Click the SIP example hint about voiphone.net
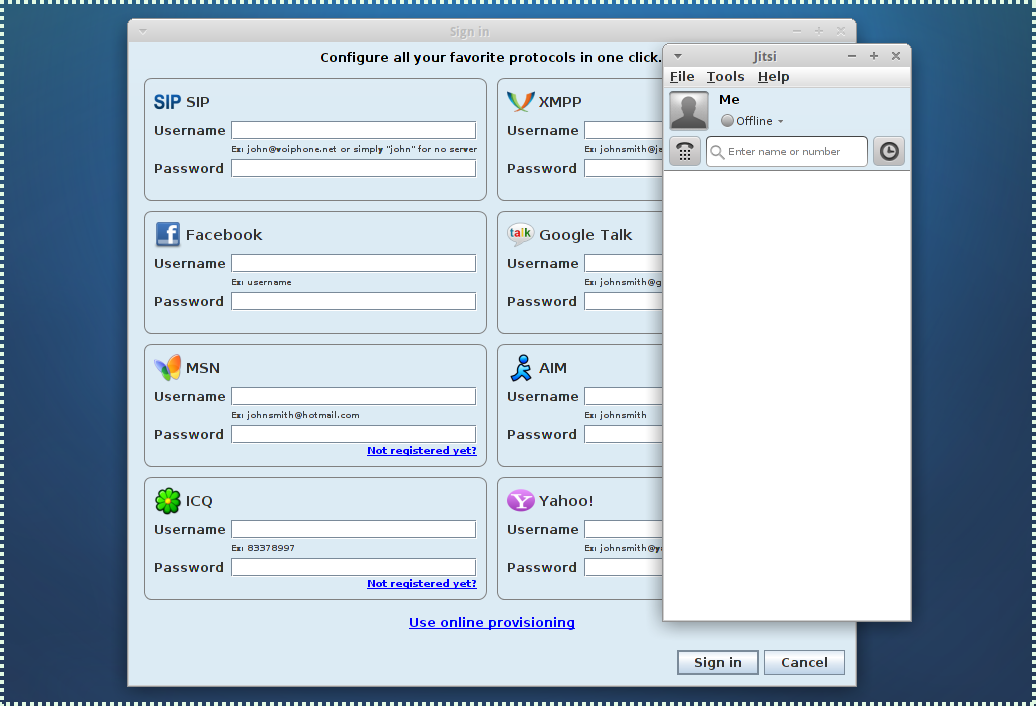The height and width of the screenshot is (706, 1036). (354, 149)
